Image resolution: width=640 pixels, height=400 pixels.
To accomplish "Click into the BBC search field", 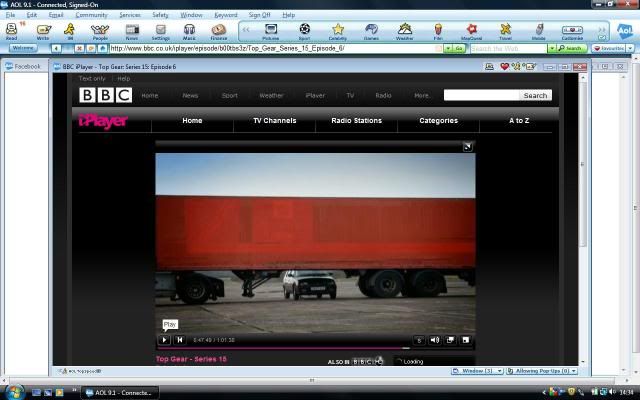I will tap(481, 96).
